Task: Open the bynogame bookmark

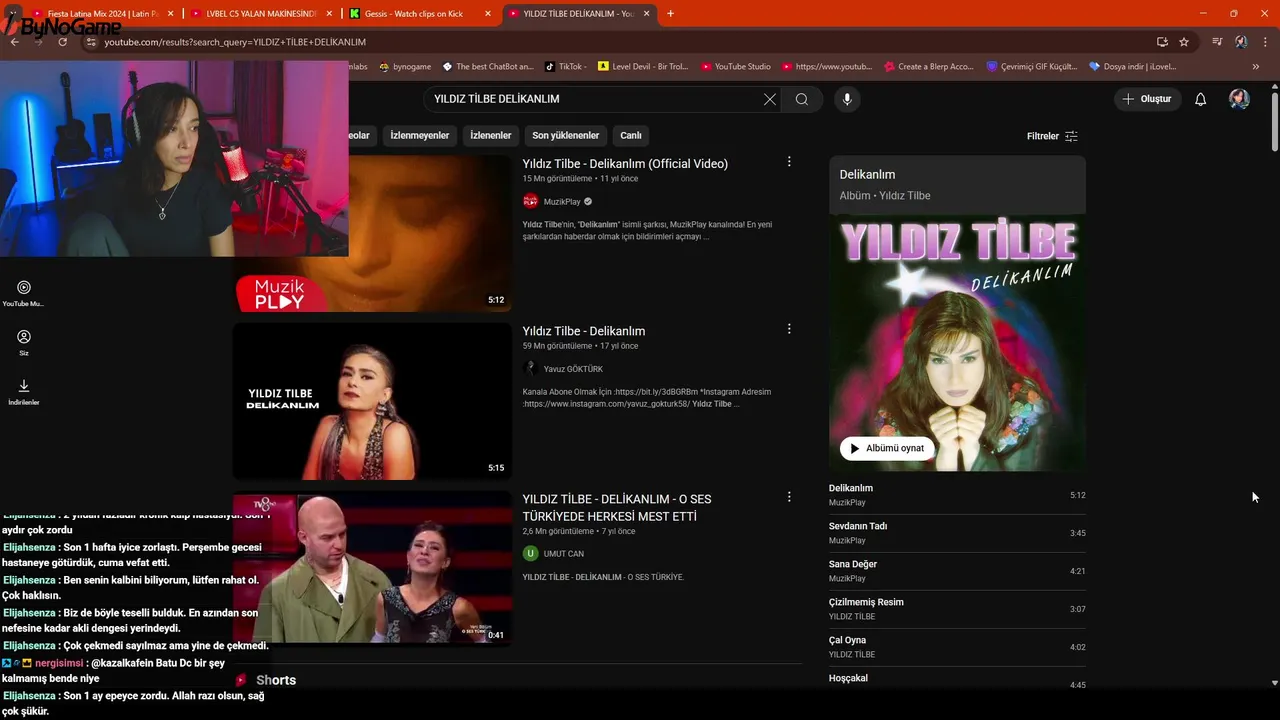Action: [405, 67]
